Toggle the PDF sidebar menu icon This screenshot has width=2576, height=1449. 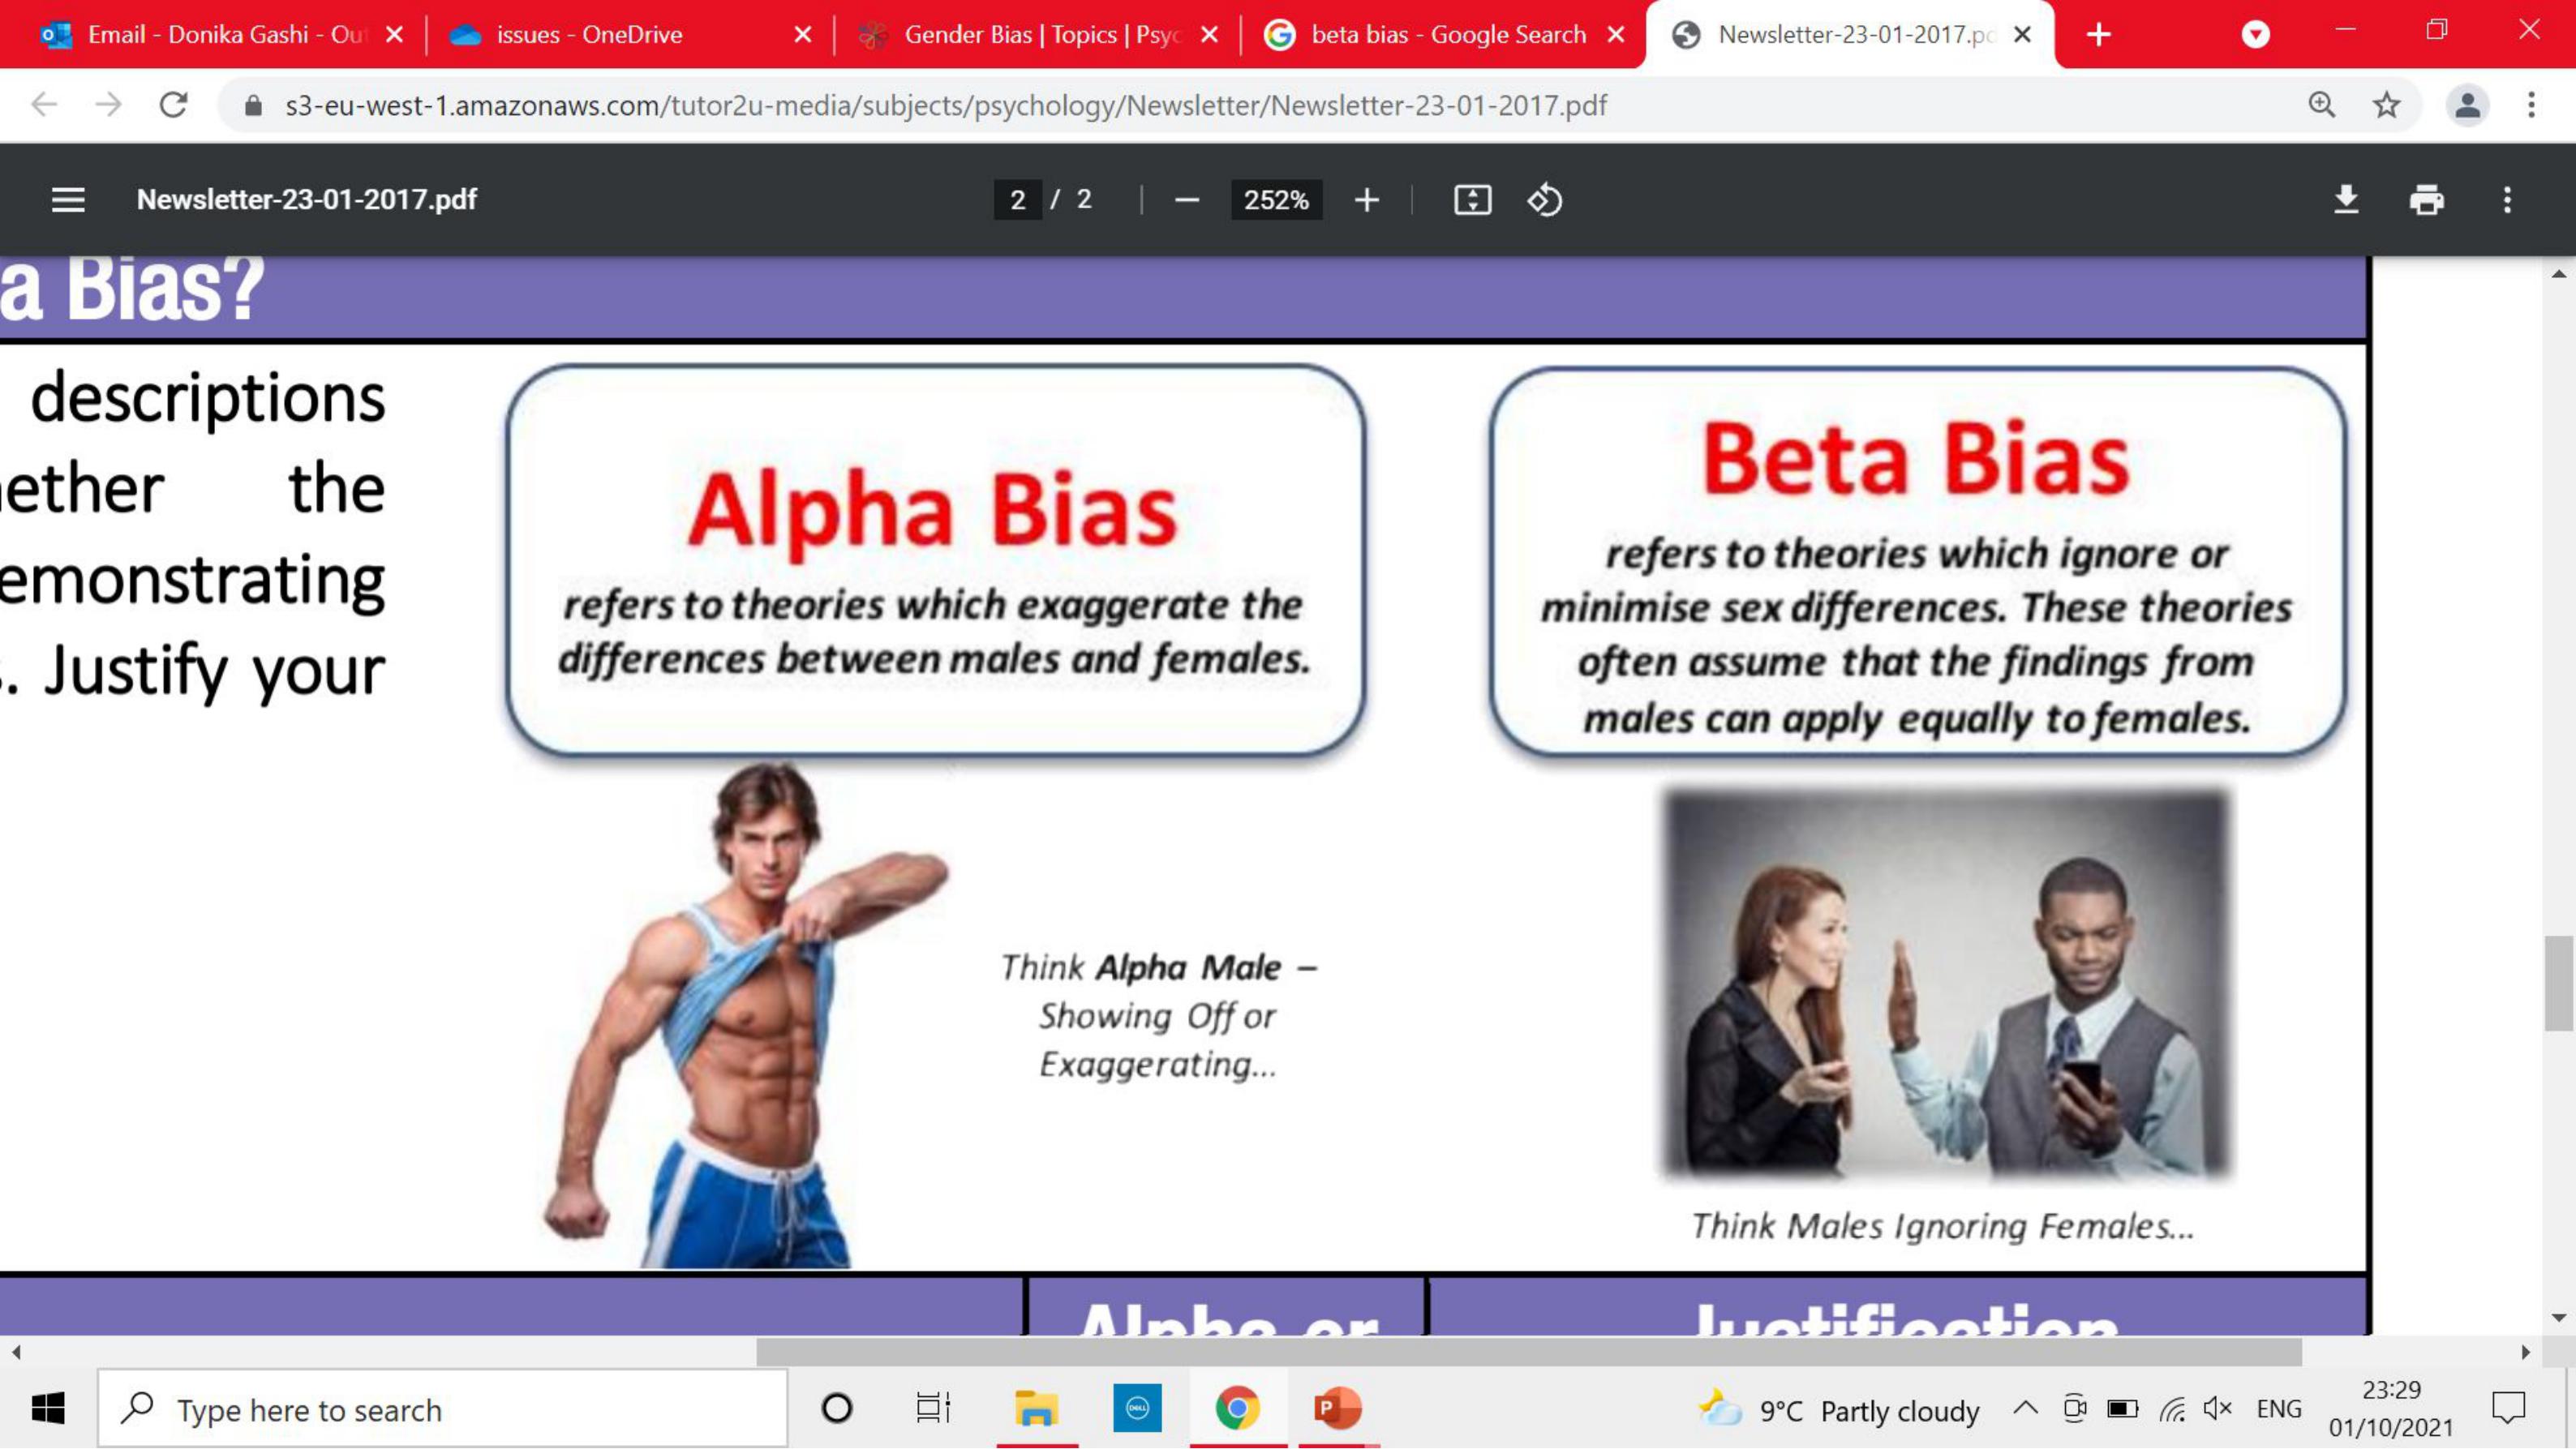[68, 200]
